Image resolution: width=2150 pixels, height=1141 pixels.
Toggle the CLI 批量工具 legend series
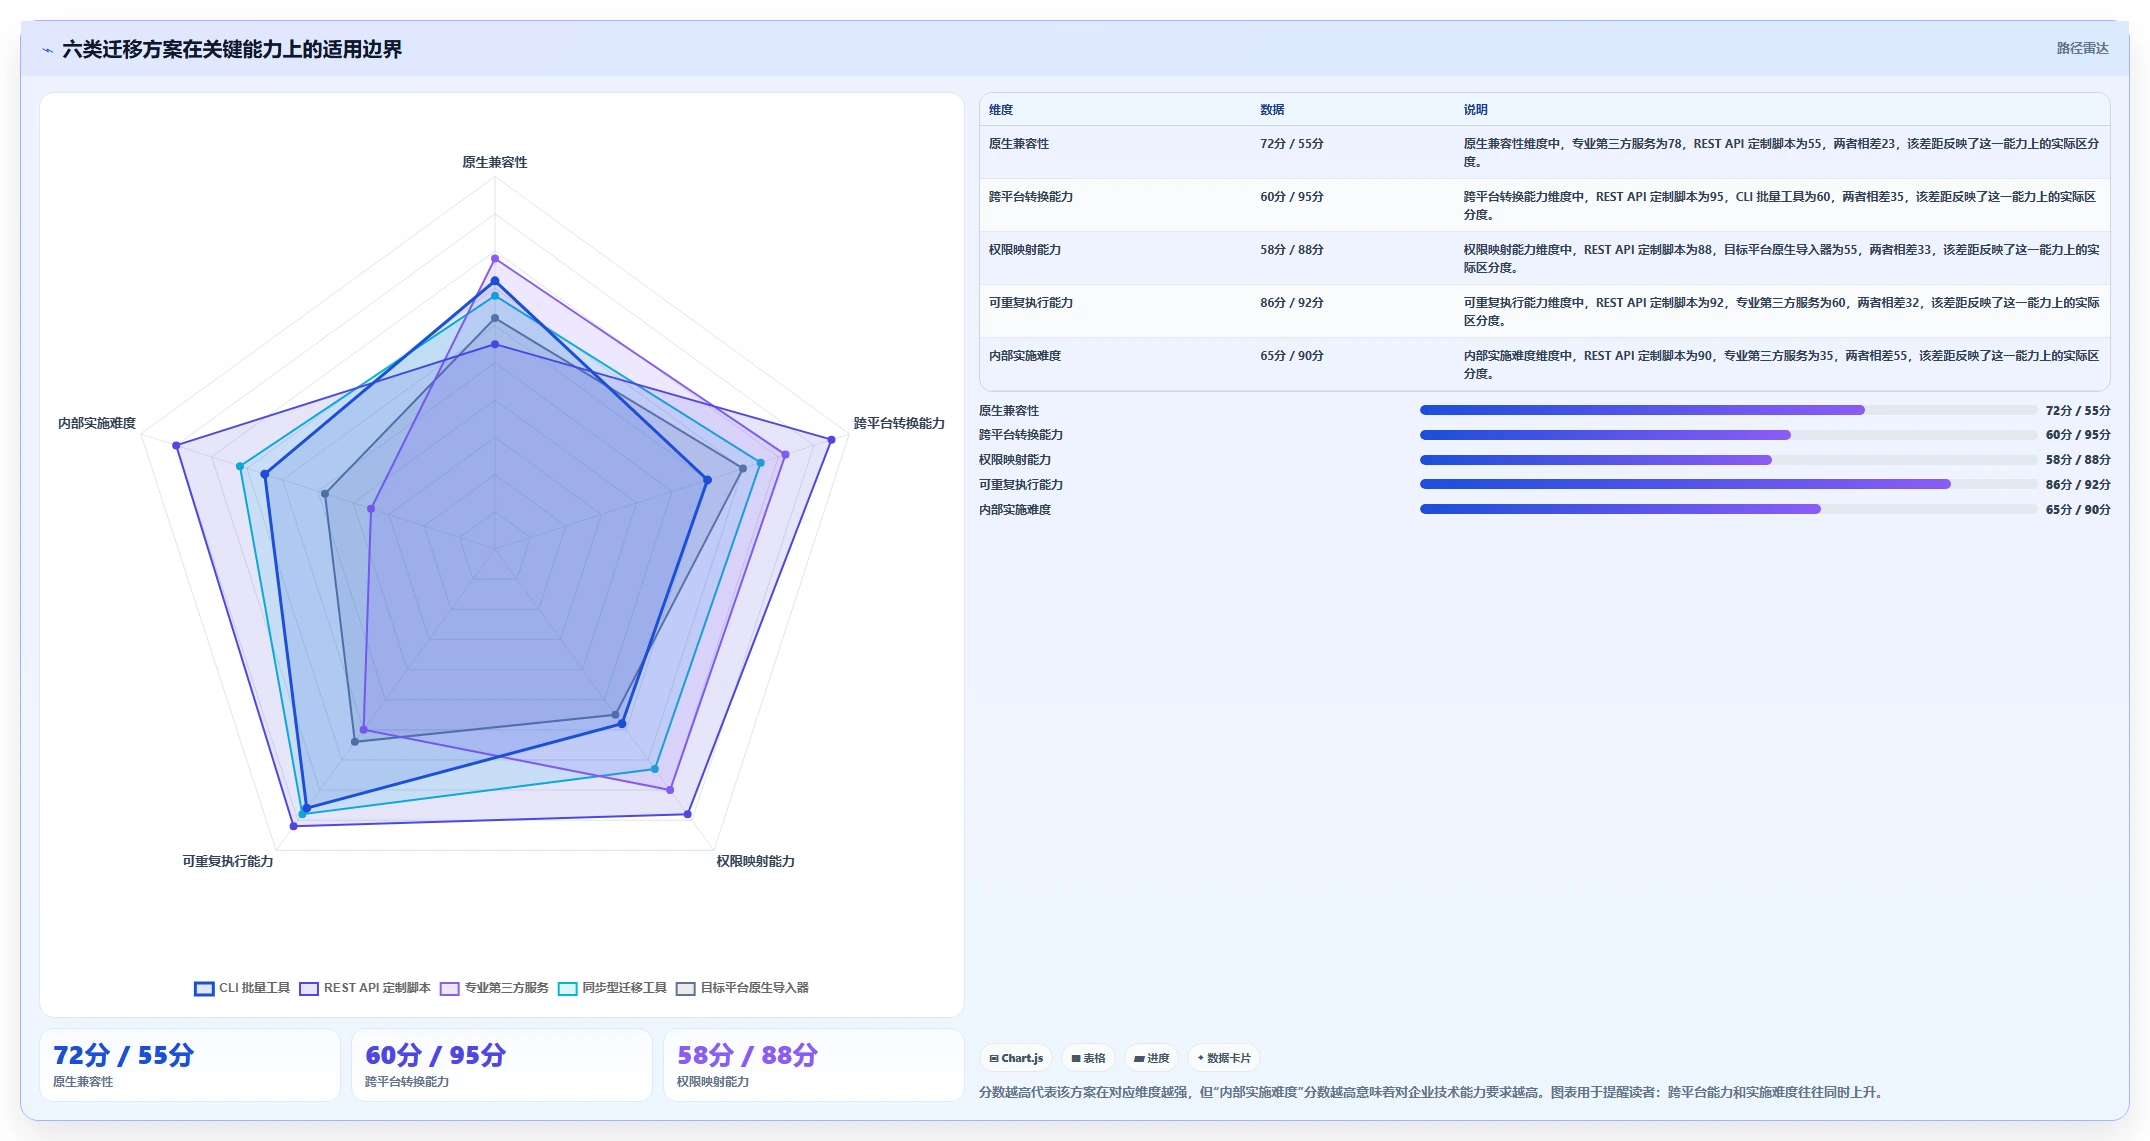(x=242, y=988)
